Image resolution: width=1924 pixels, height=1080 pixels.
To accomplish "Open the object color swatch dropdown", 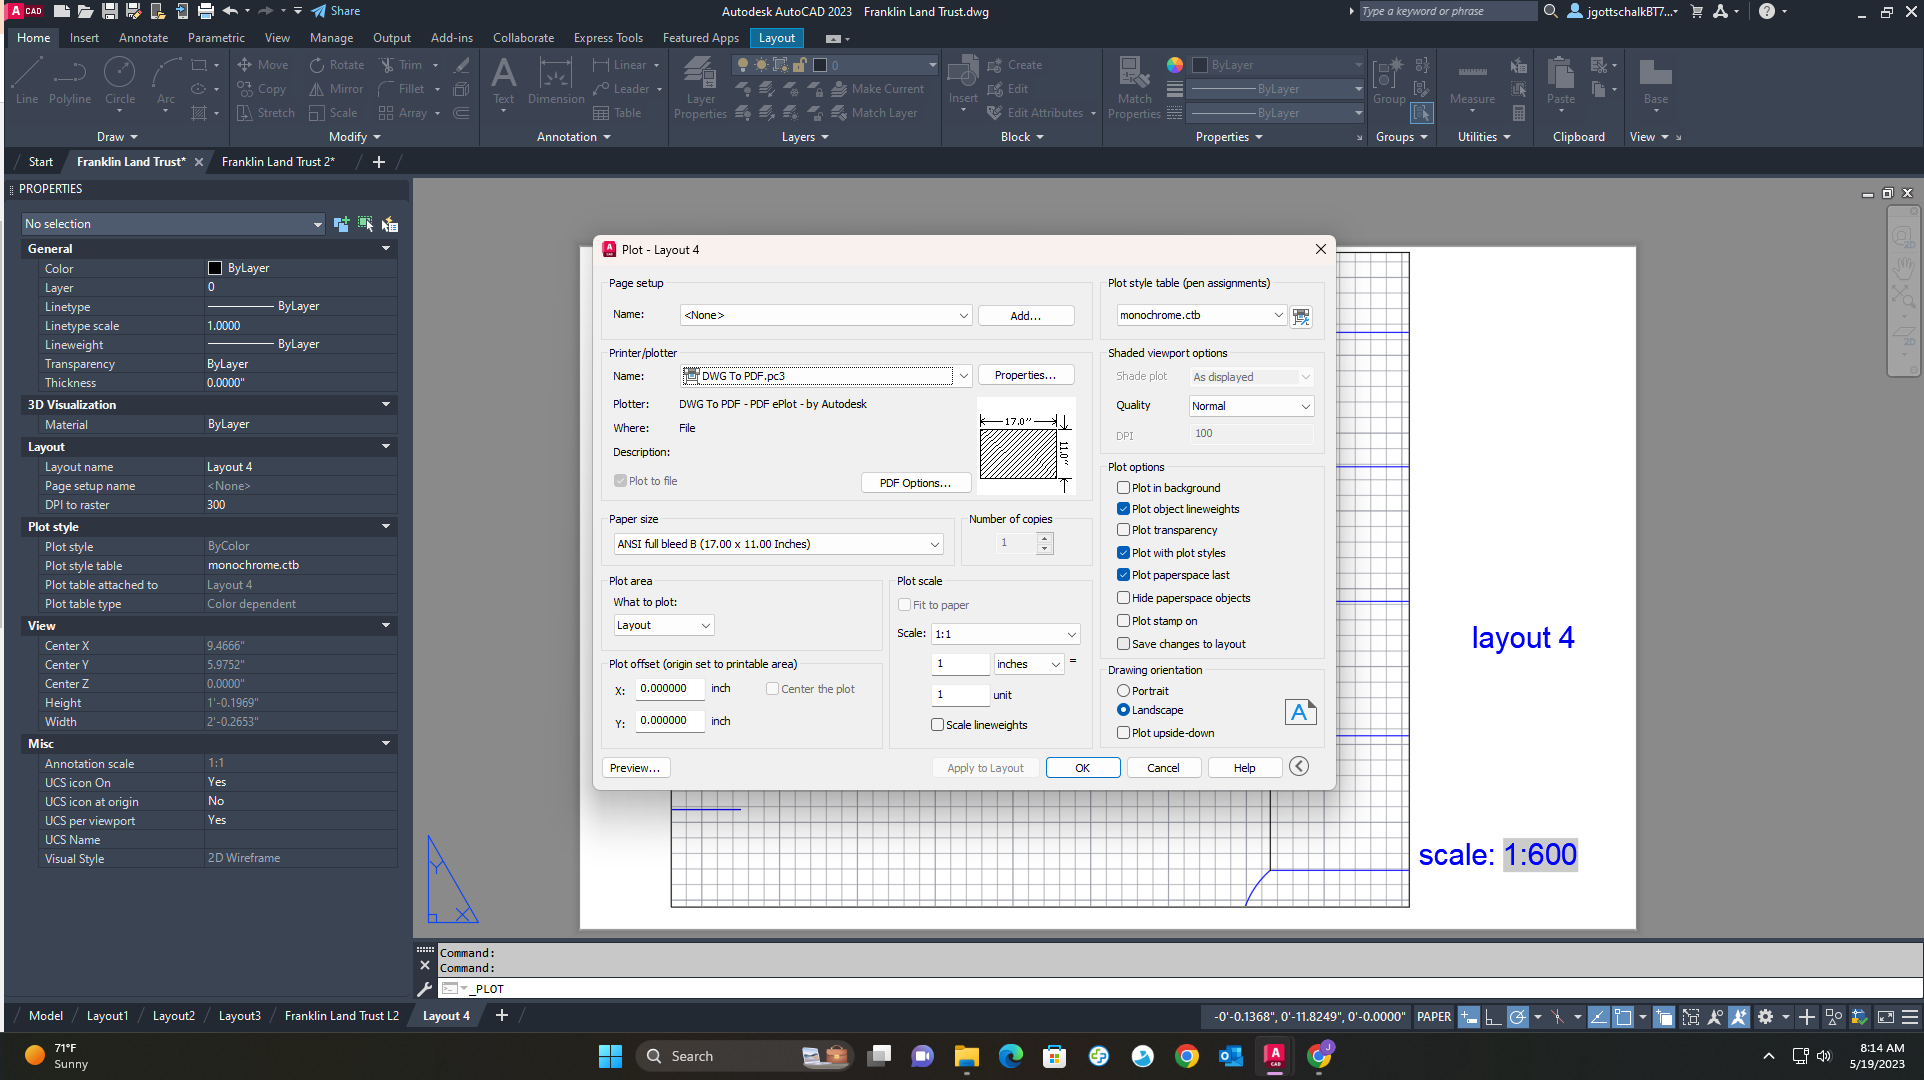I will (1357, 64).
